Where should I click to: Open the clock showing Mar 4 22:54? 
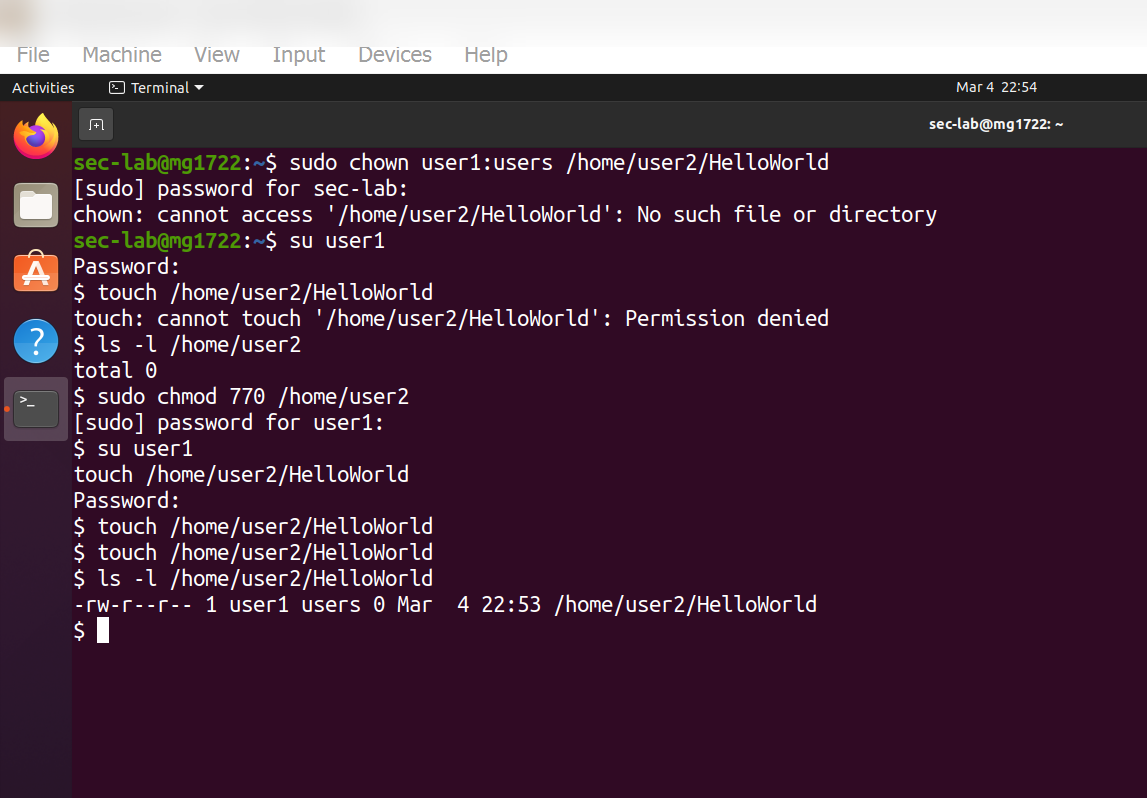[x=996, y=87]
